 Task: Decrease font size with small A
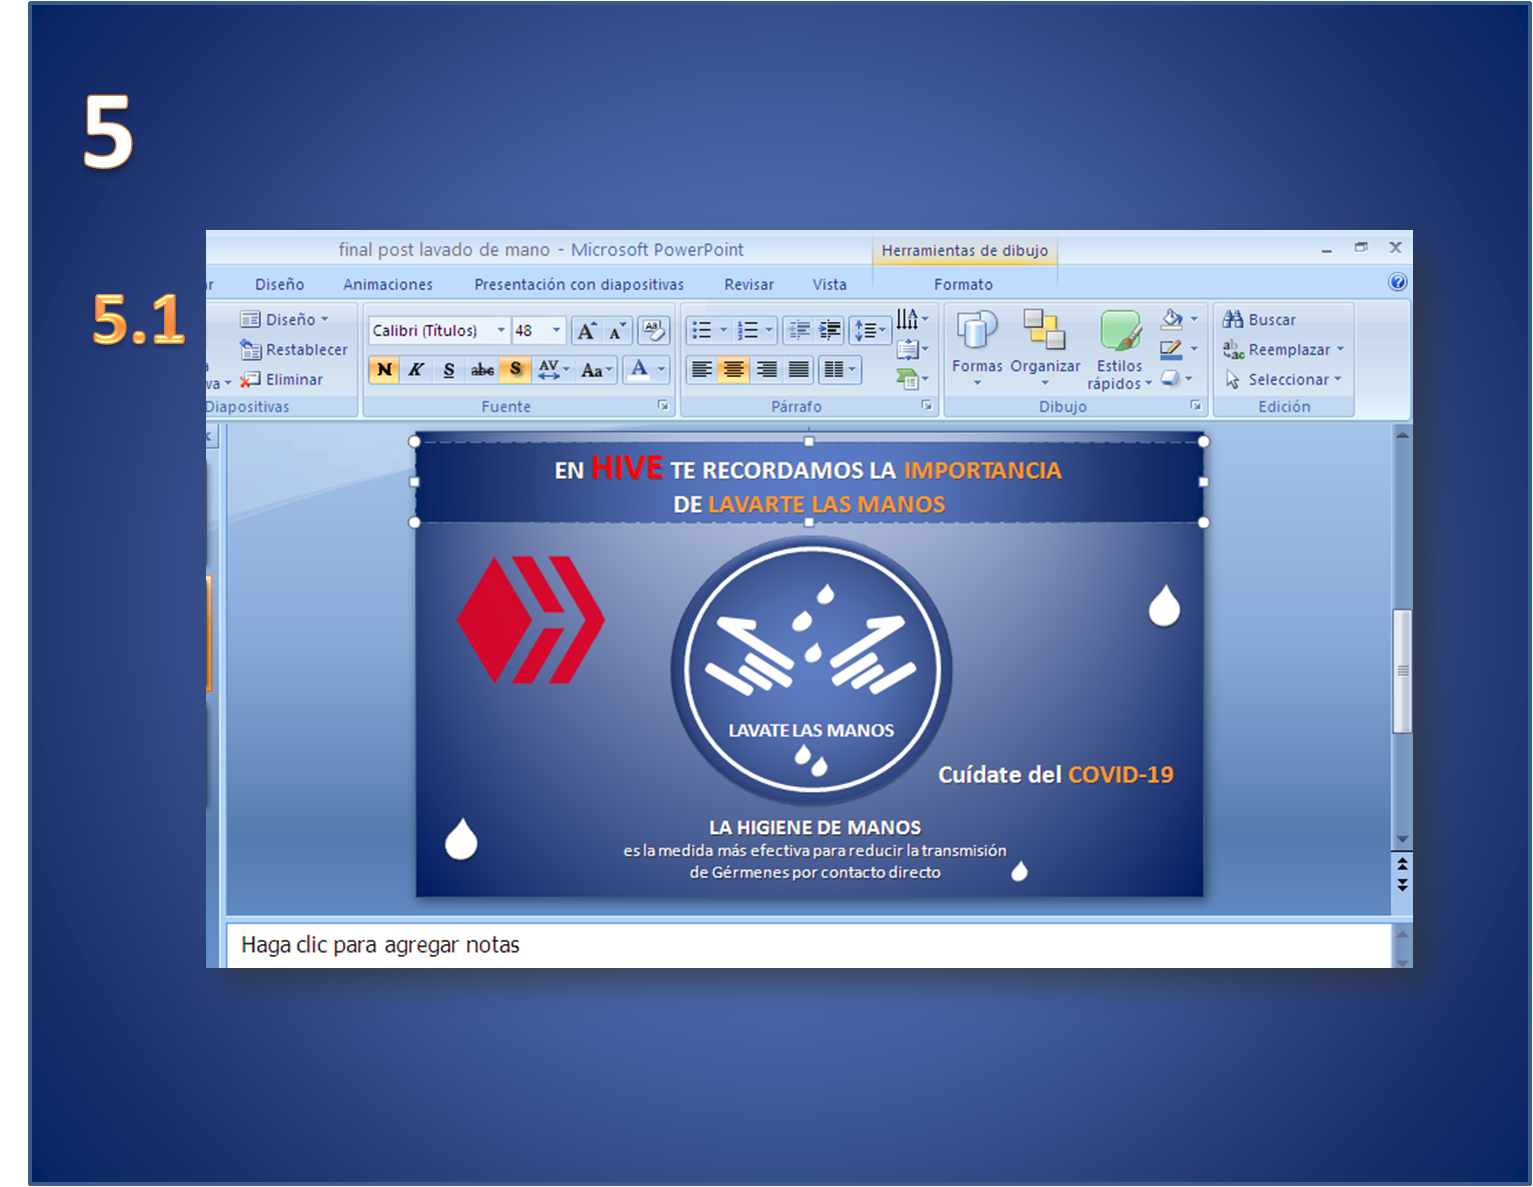[x=617, y=331]
